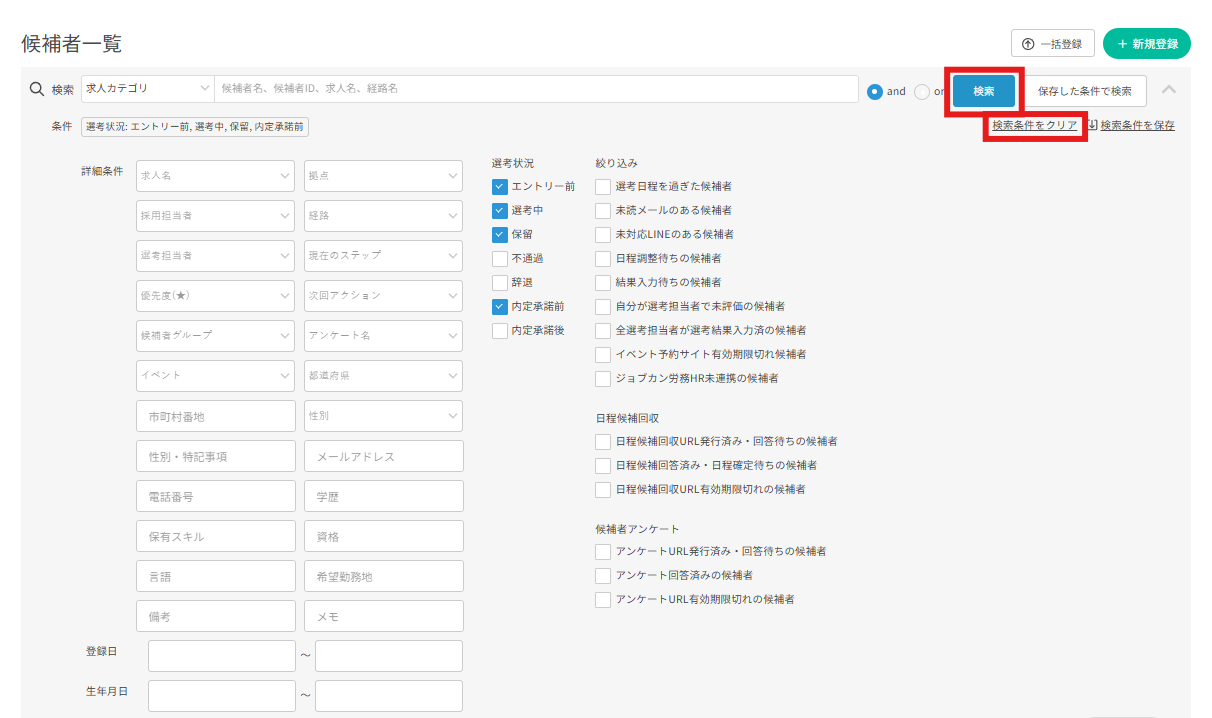Expand the 採用担当者 dropdown
Viewport: 1212px width, 718px height.
215,216
